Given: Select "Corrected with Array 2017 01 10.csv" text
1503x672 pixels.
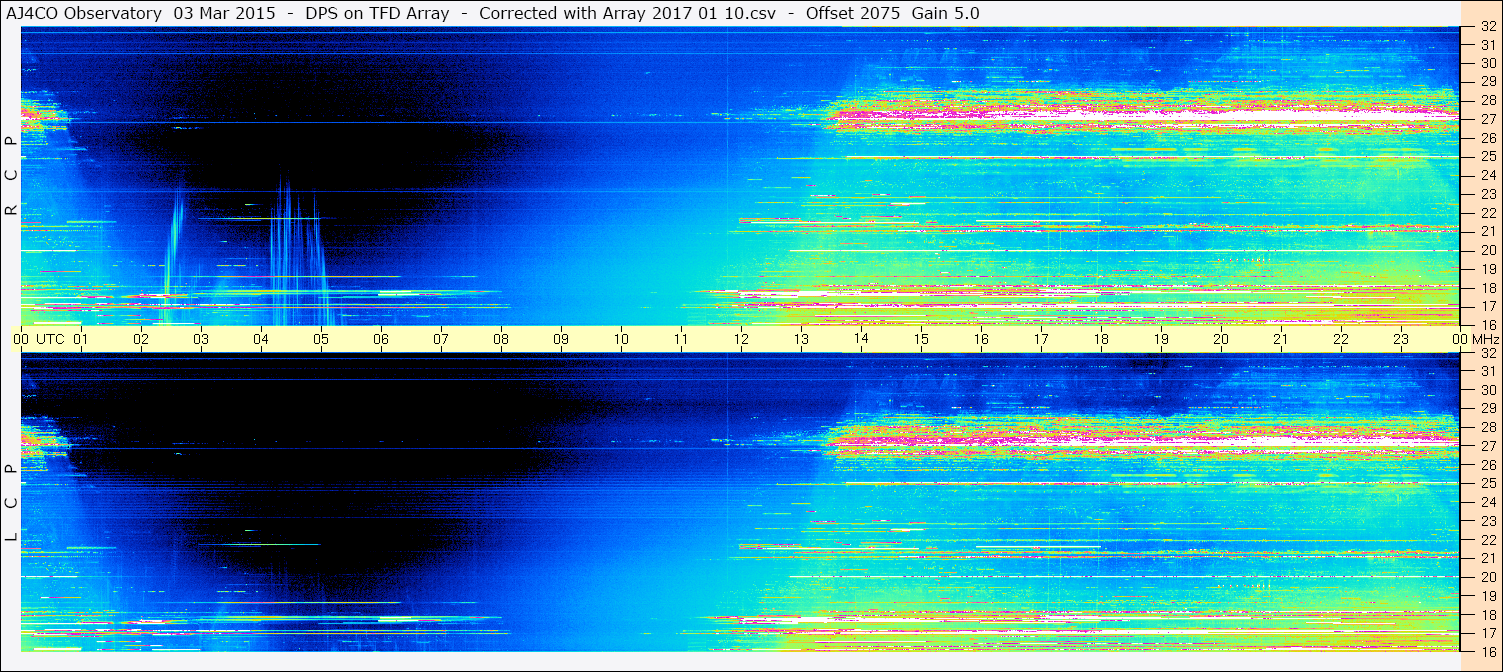Looking at the screenshot, I should [x=629, y=13].
